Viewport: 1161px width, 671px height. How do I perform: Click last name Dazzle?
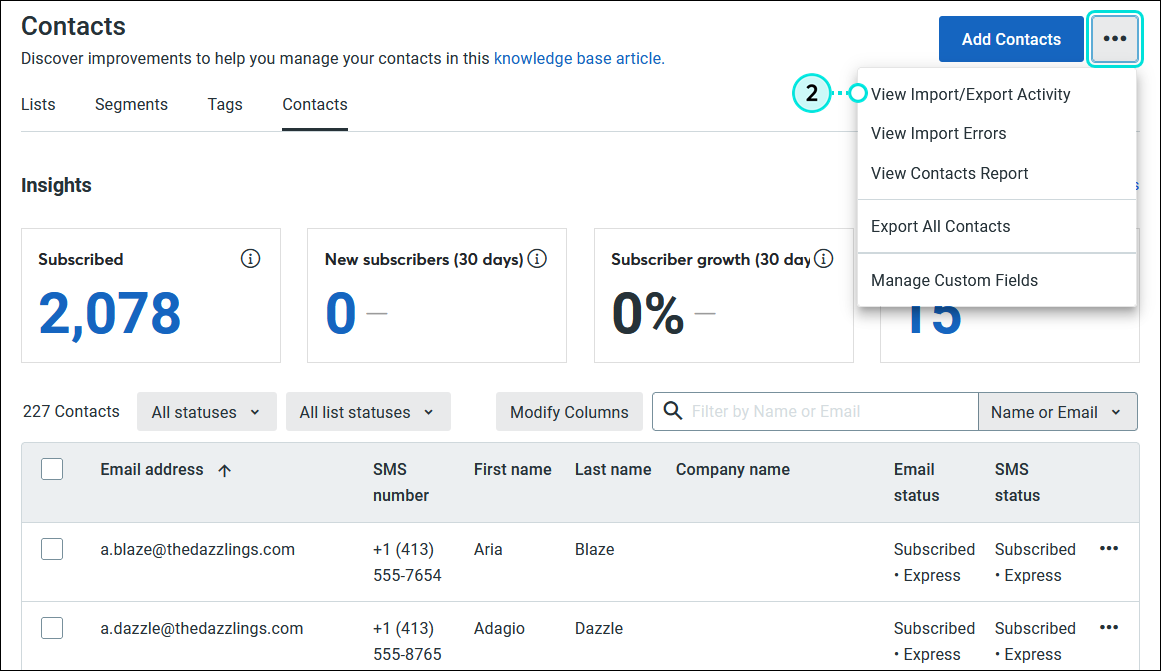tap(599, 628)
